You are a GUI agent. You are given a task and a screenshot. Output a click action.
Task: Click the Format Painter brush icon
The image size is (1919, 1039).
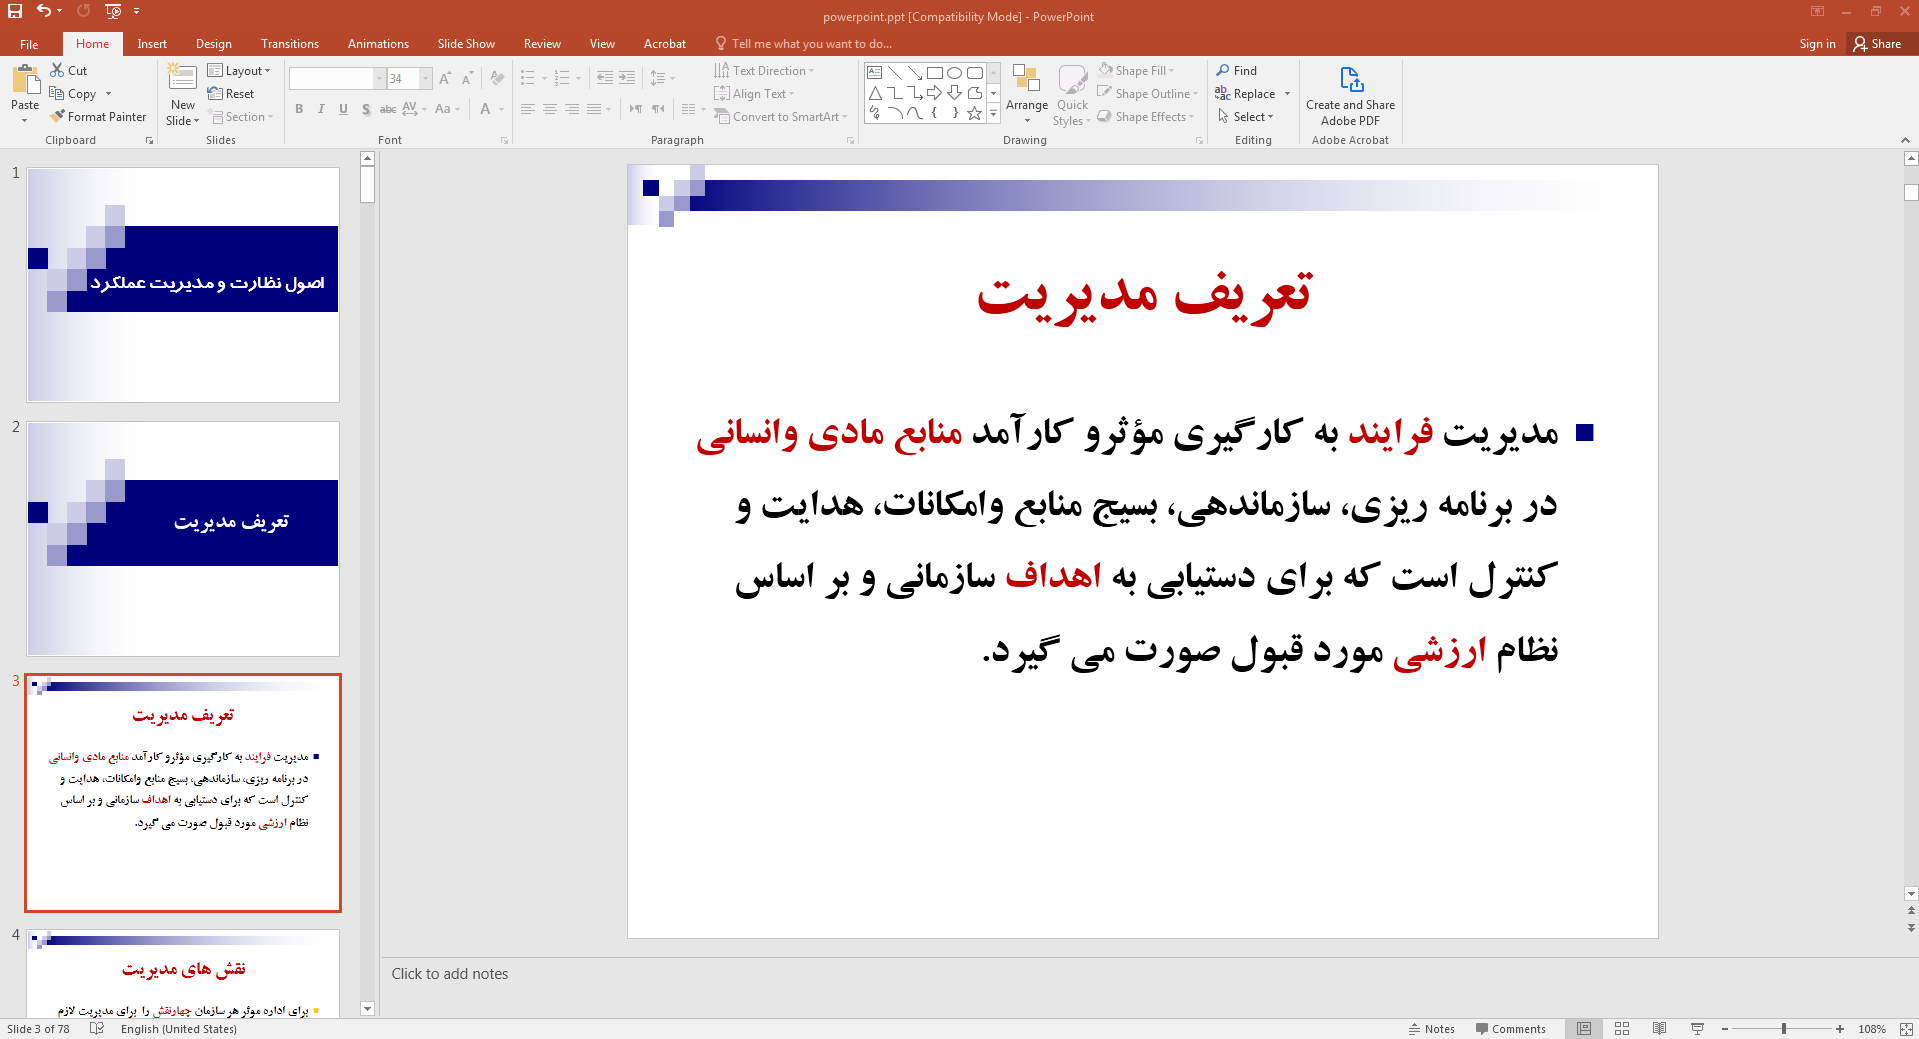[58, 117]
